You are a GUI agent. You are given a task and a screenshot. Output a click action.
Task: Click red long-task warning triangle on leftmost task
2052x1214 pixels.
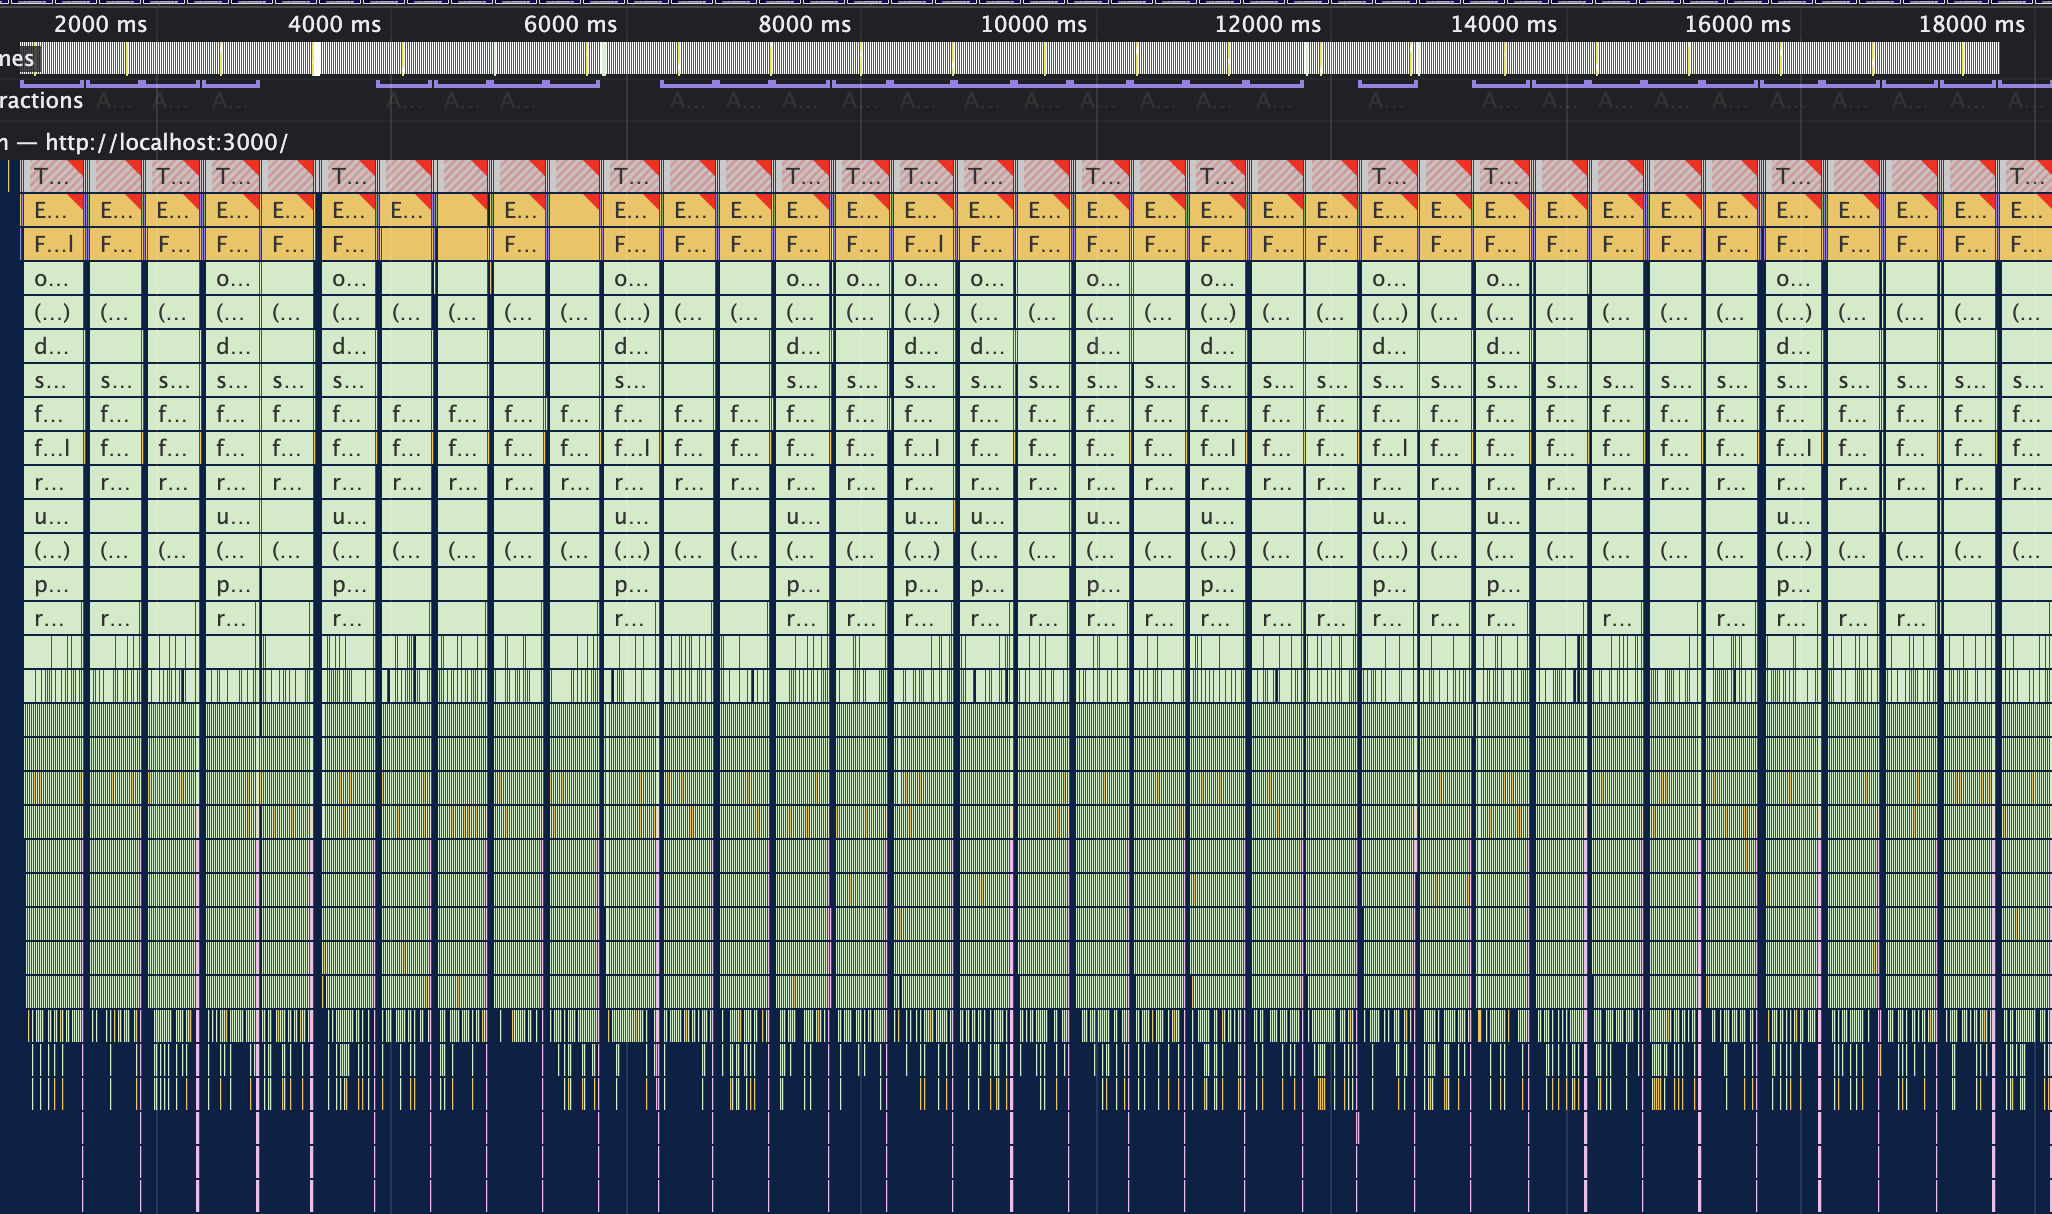76,167
